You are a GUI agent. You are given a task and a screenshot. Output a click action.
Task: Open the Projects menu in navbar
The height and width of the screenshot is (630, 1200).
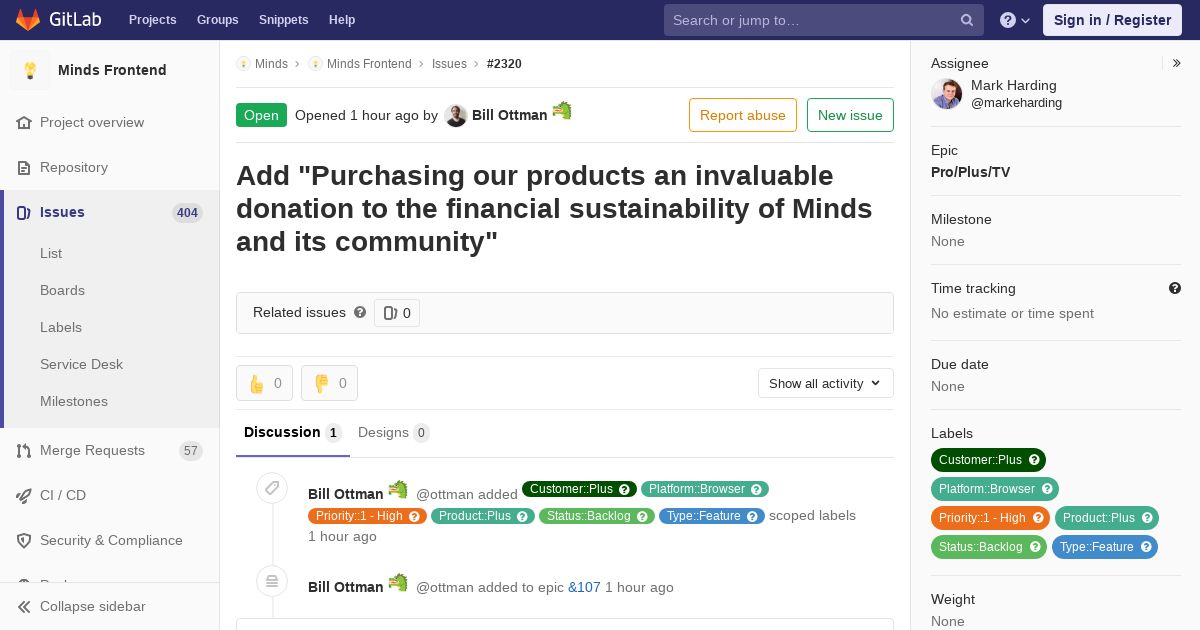(x=152, y=20)
